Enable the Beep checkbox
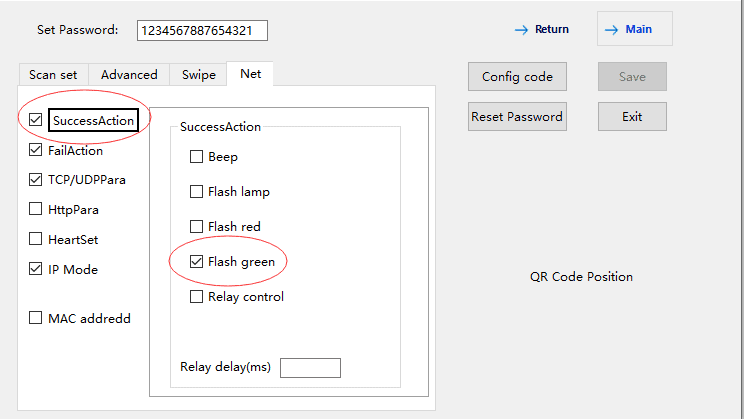 click(196, 157)
